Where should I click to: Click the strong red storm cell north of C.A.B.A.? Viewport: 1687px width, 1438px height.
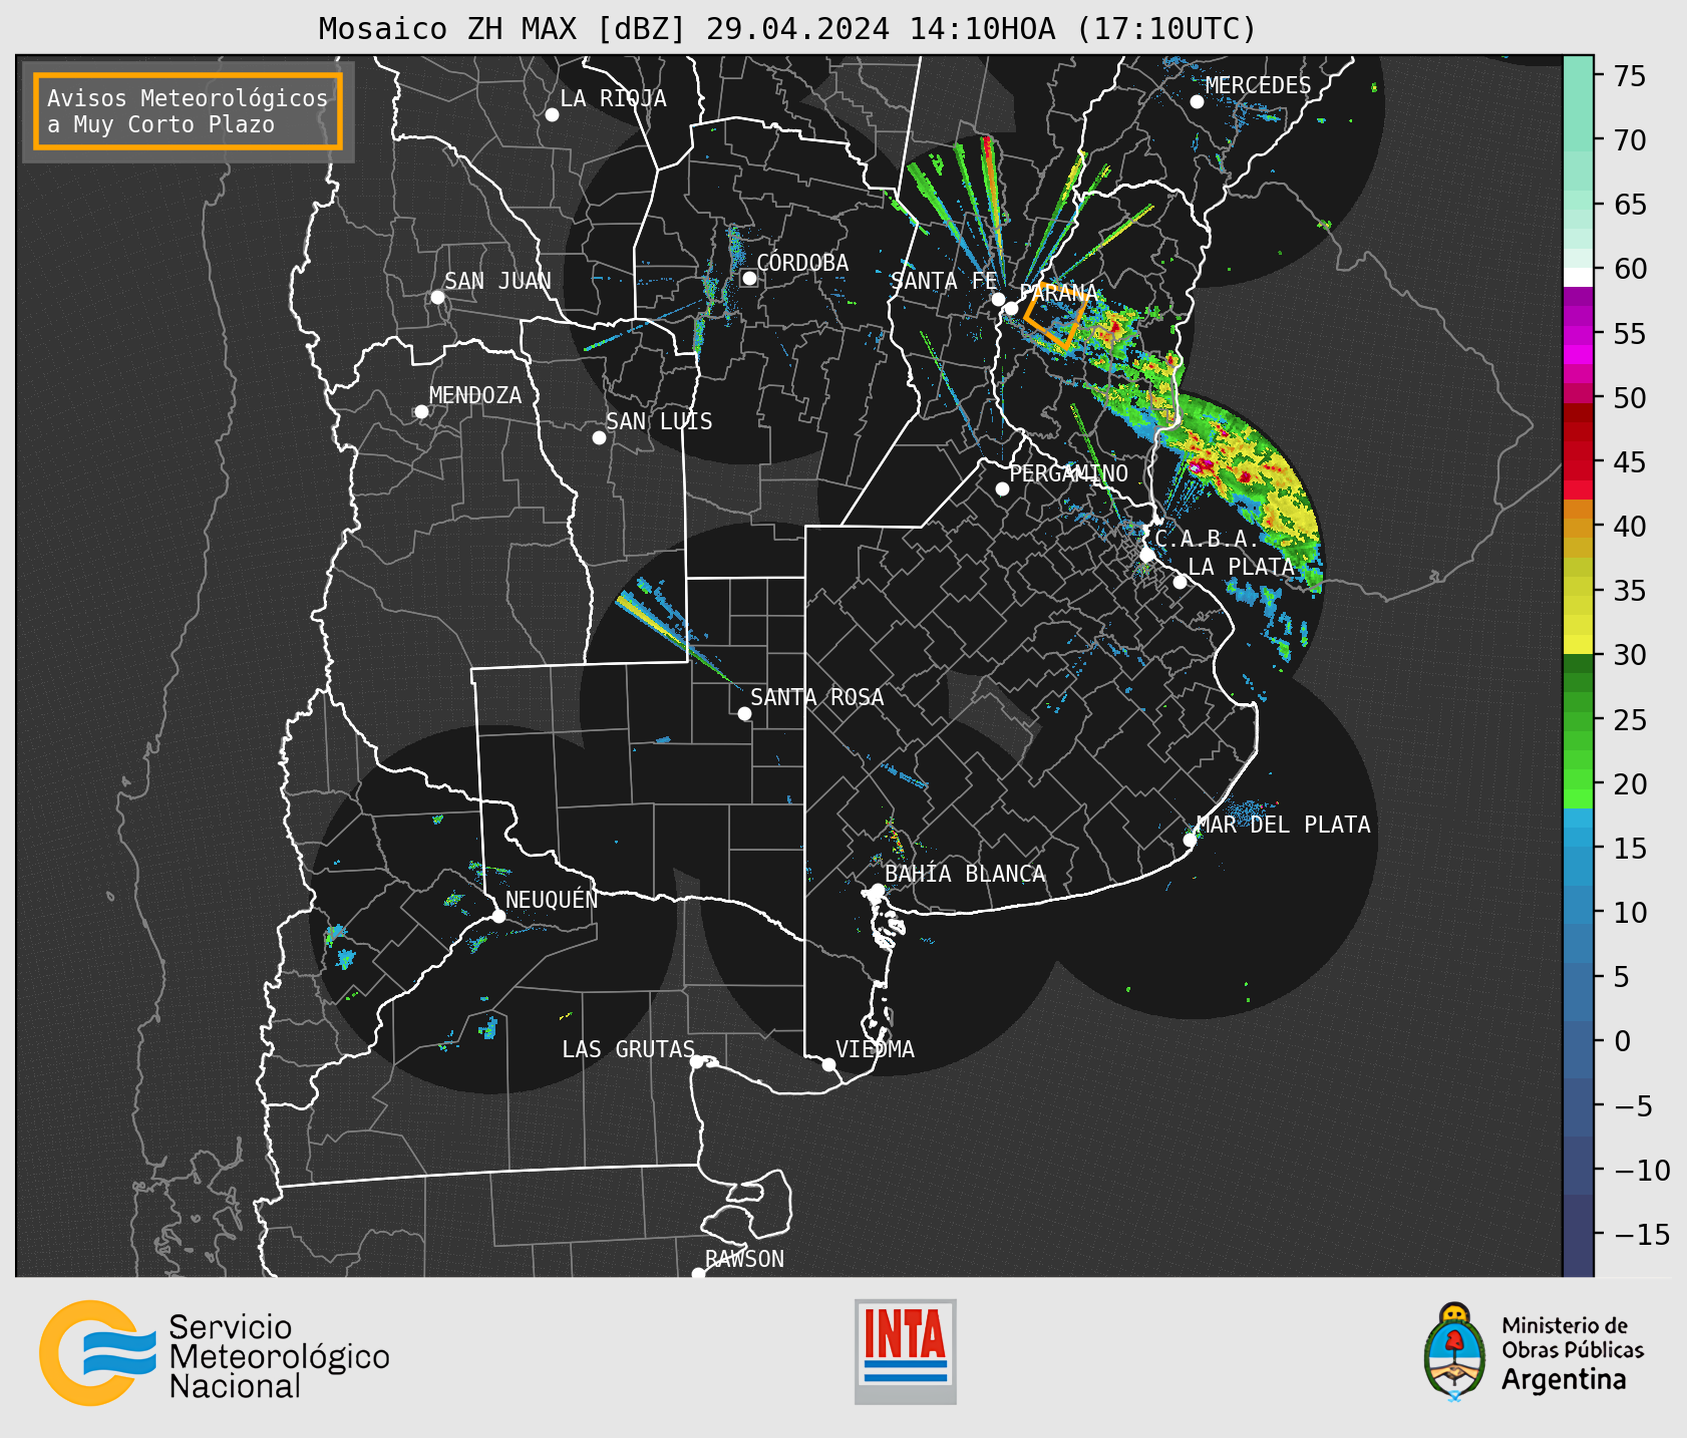(1200, 465)
